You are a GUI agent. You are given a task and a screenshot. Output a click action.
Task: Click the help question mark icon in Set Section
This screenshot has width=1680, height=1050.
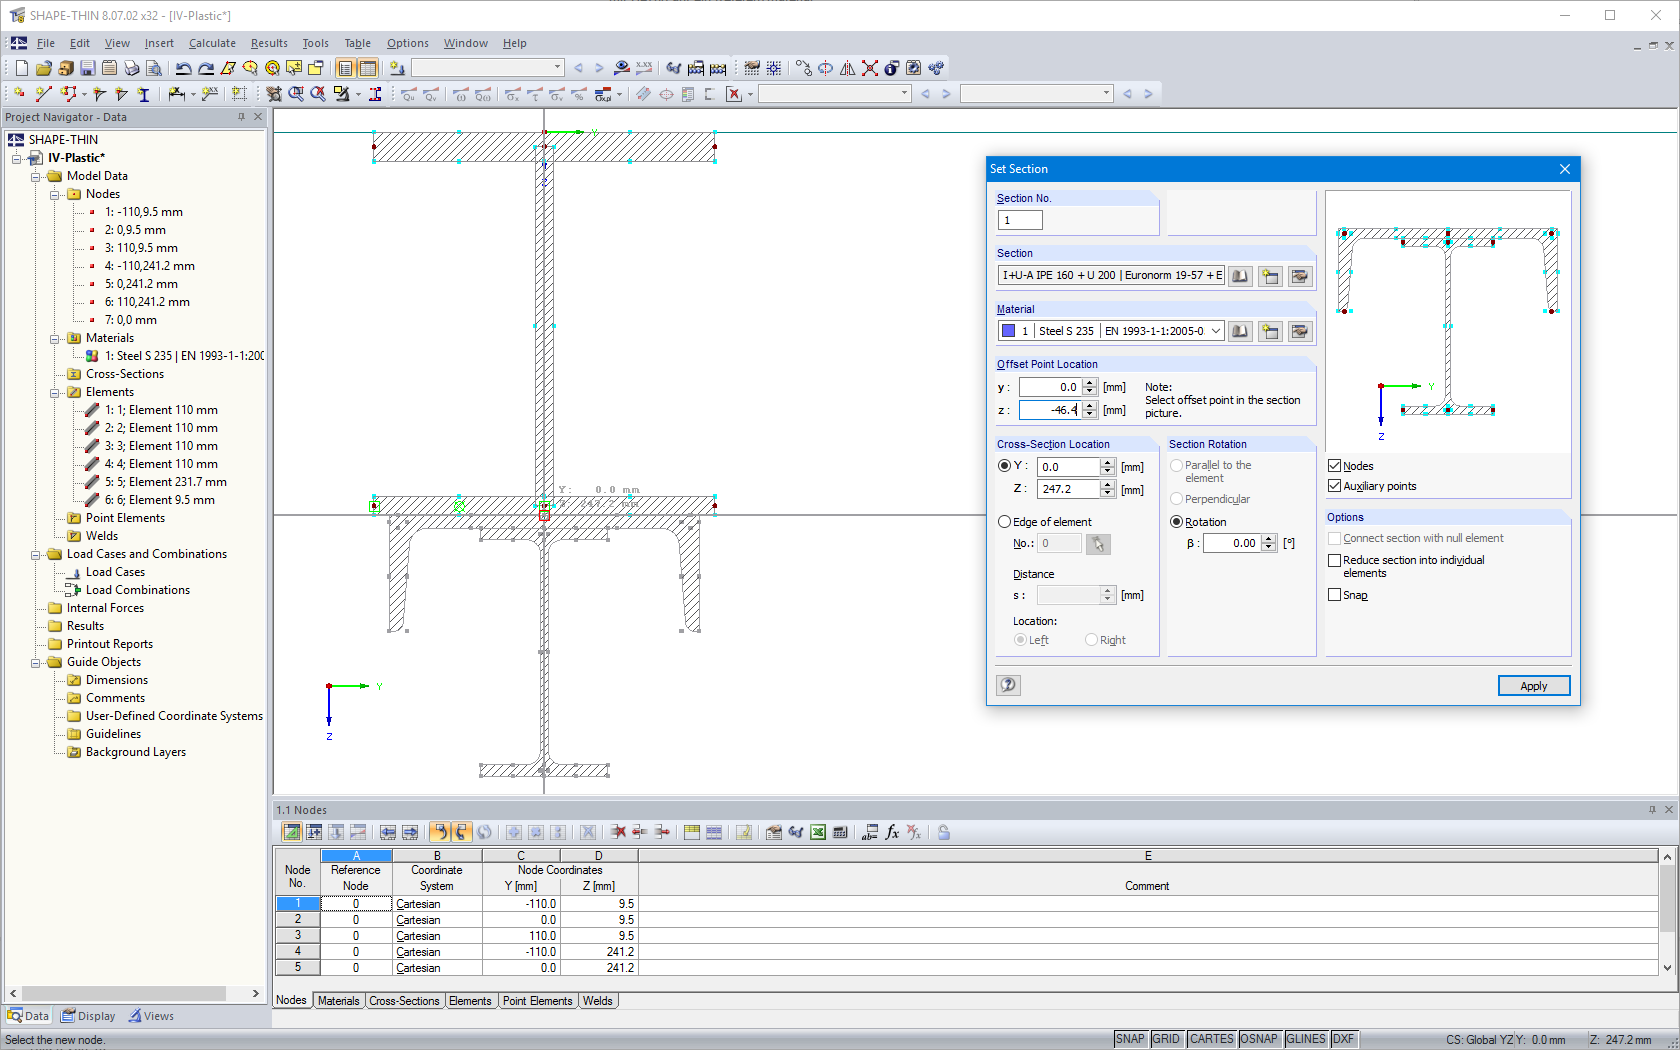[1009, 685]
